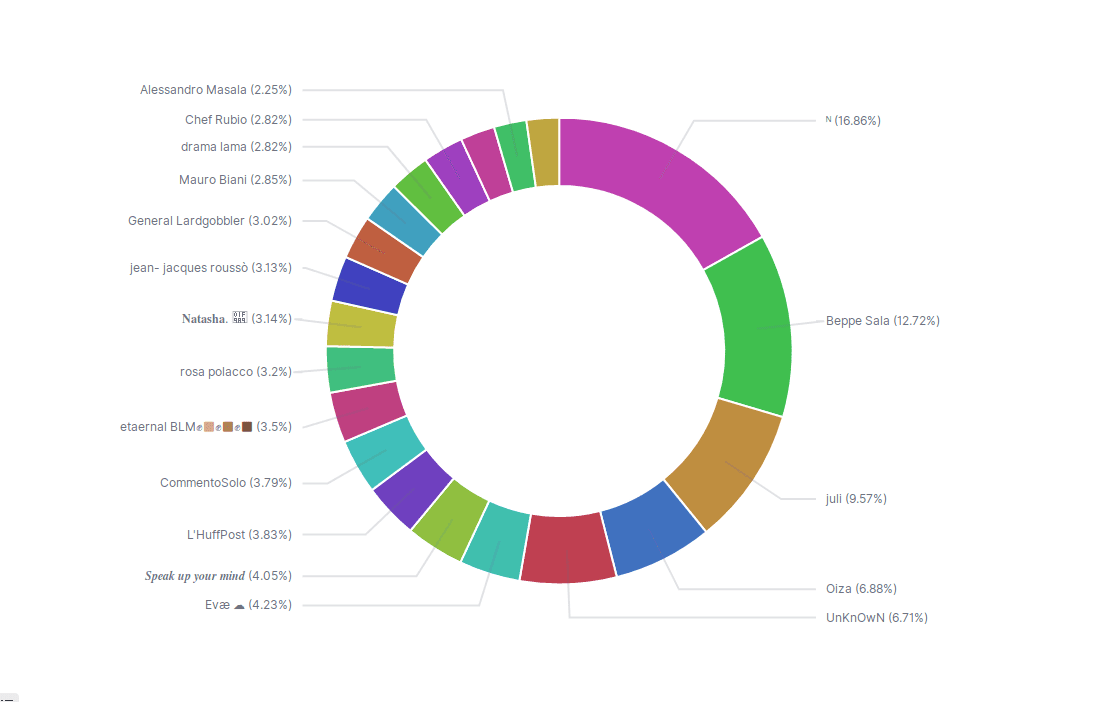The width and height of the screenshot is (1118, 702).
Task: Click the tan juli slice of the donut
Action: coord(726,461)
